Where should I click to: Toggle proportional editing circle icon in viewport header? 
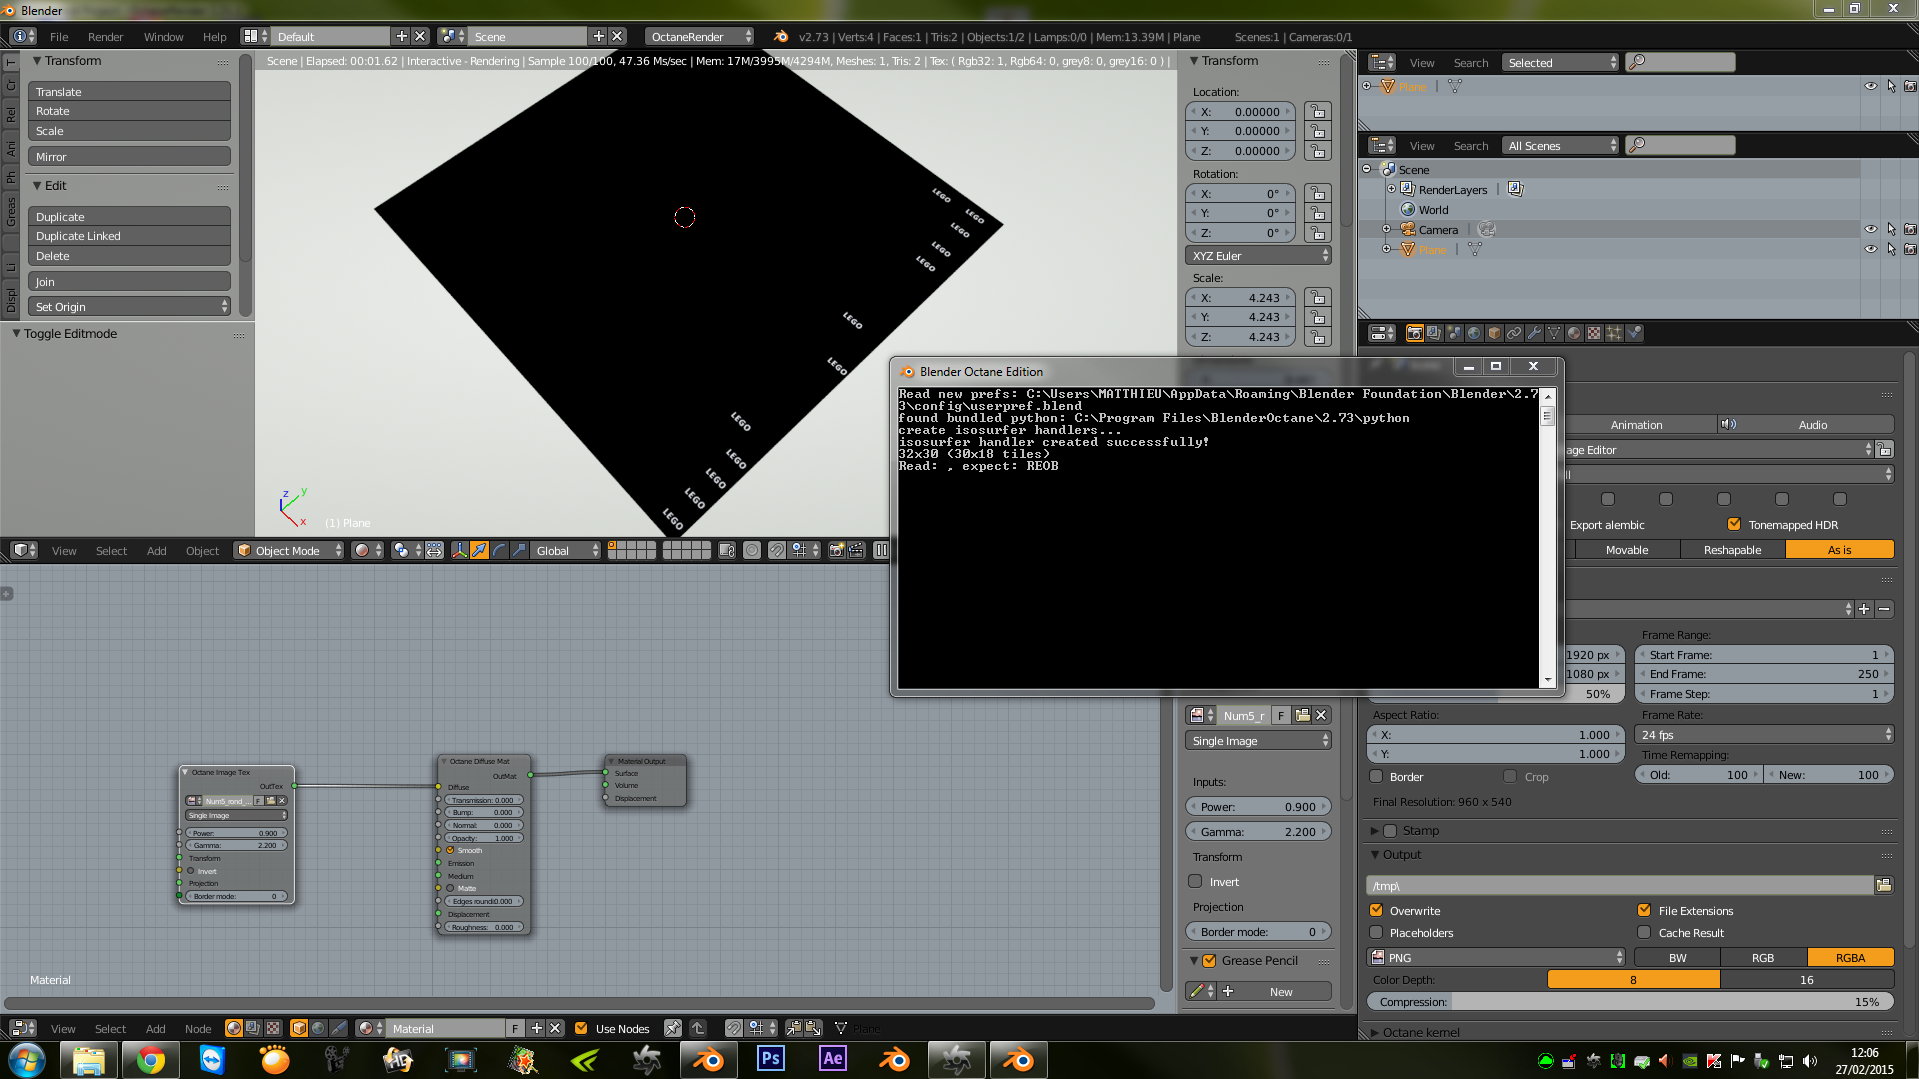[x=752, y=550]
